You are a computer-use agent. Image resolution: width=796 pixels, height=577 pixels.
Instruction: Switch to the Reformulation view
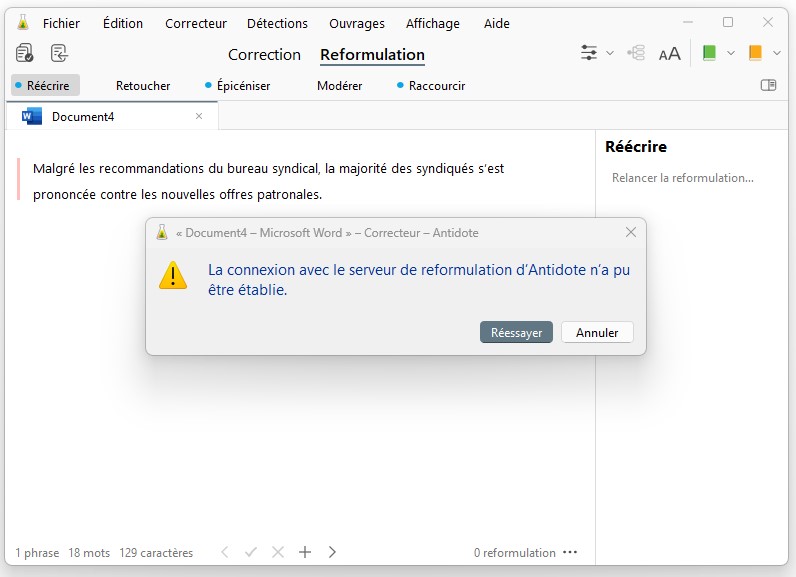pos(373,54)
